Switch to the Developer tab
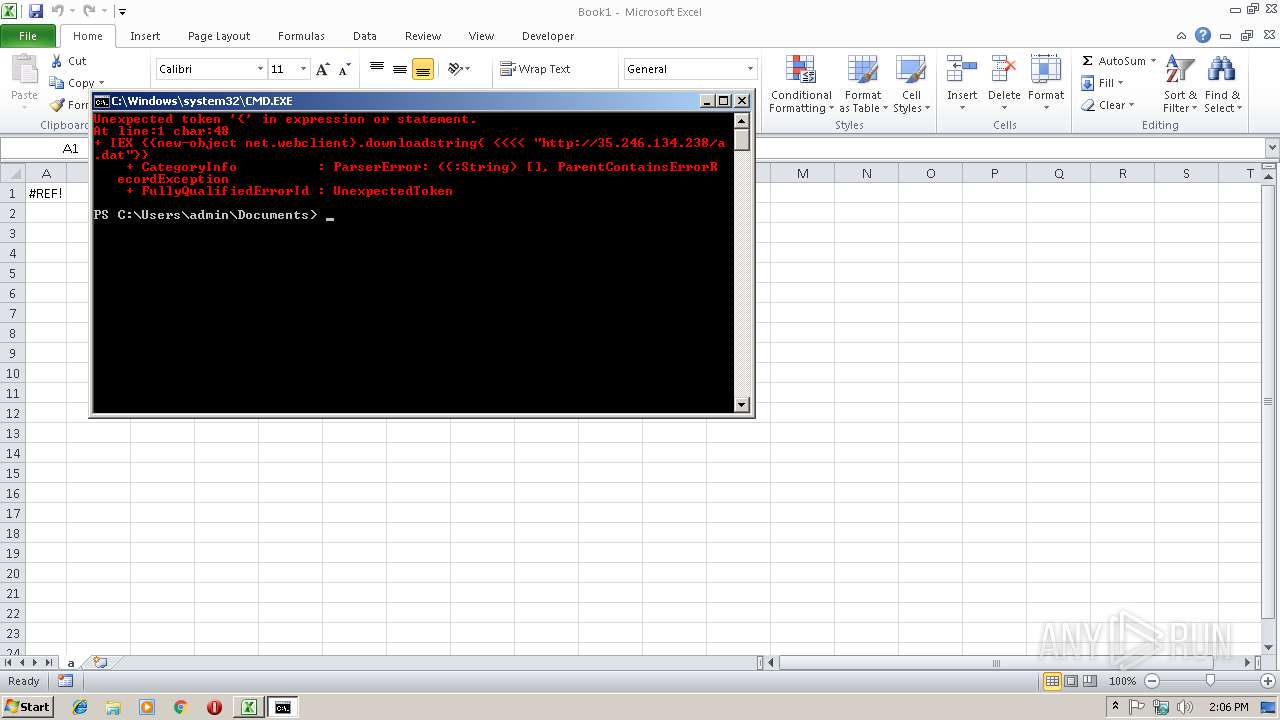1280x720 pixels. (548, 36)
